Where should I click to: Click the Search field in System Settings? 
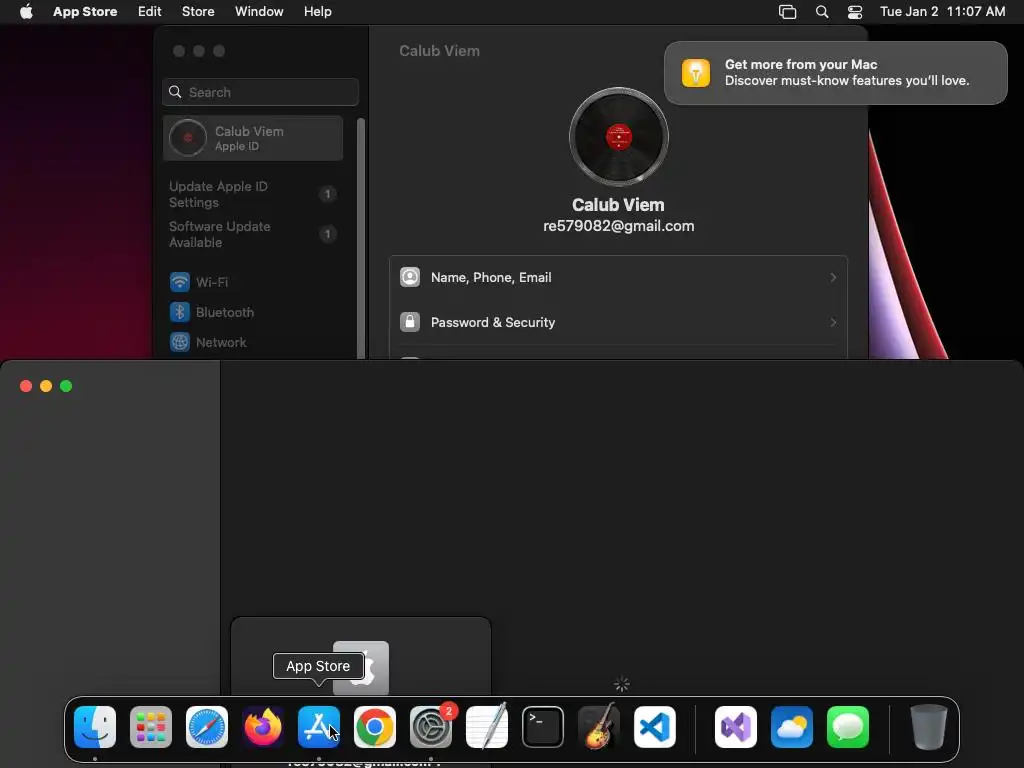point(260,92)
